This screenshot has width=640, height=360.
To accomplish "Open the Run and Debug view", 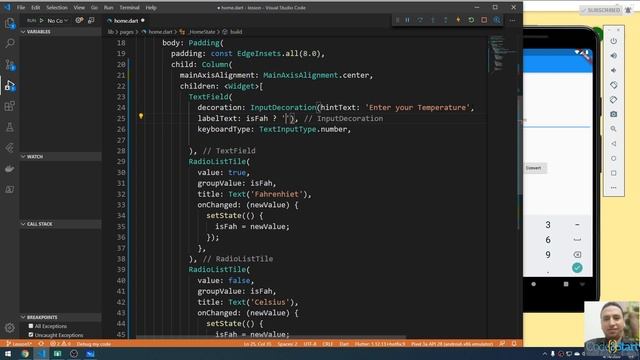I will 9,85.
